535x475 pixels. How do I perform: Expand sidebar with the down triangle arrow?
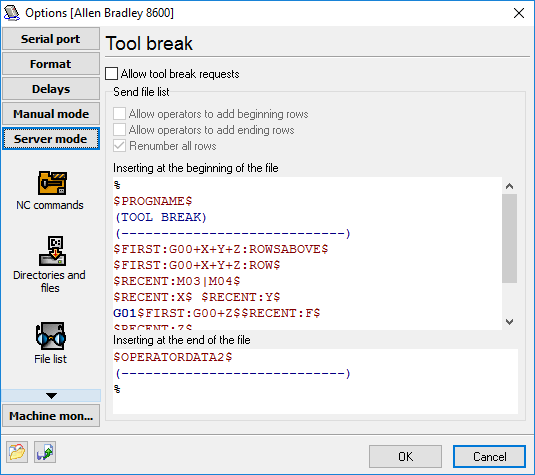51,396
